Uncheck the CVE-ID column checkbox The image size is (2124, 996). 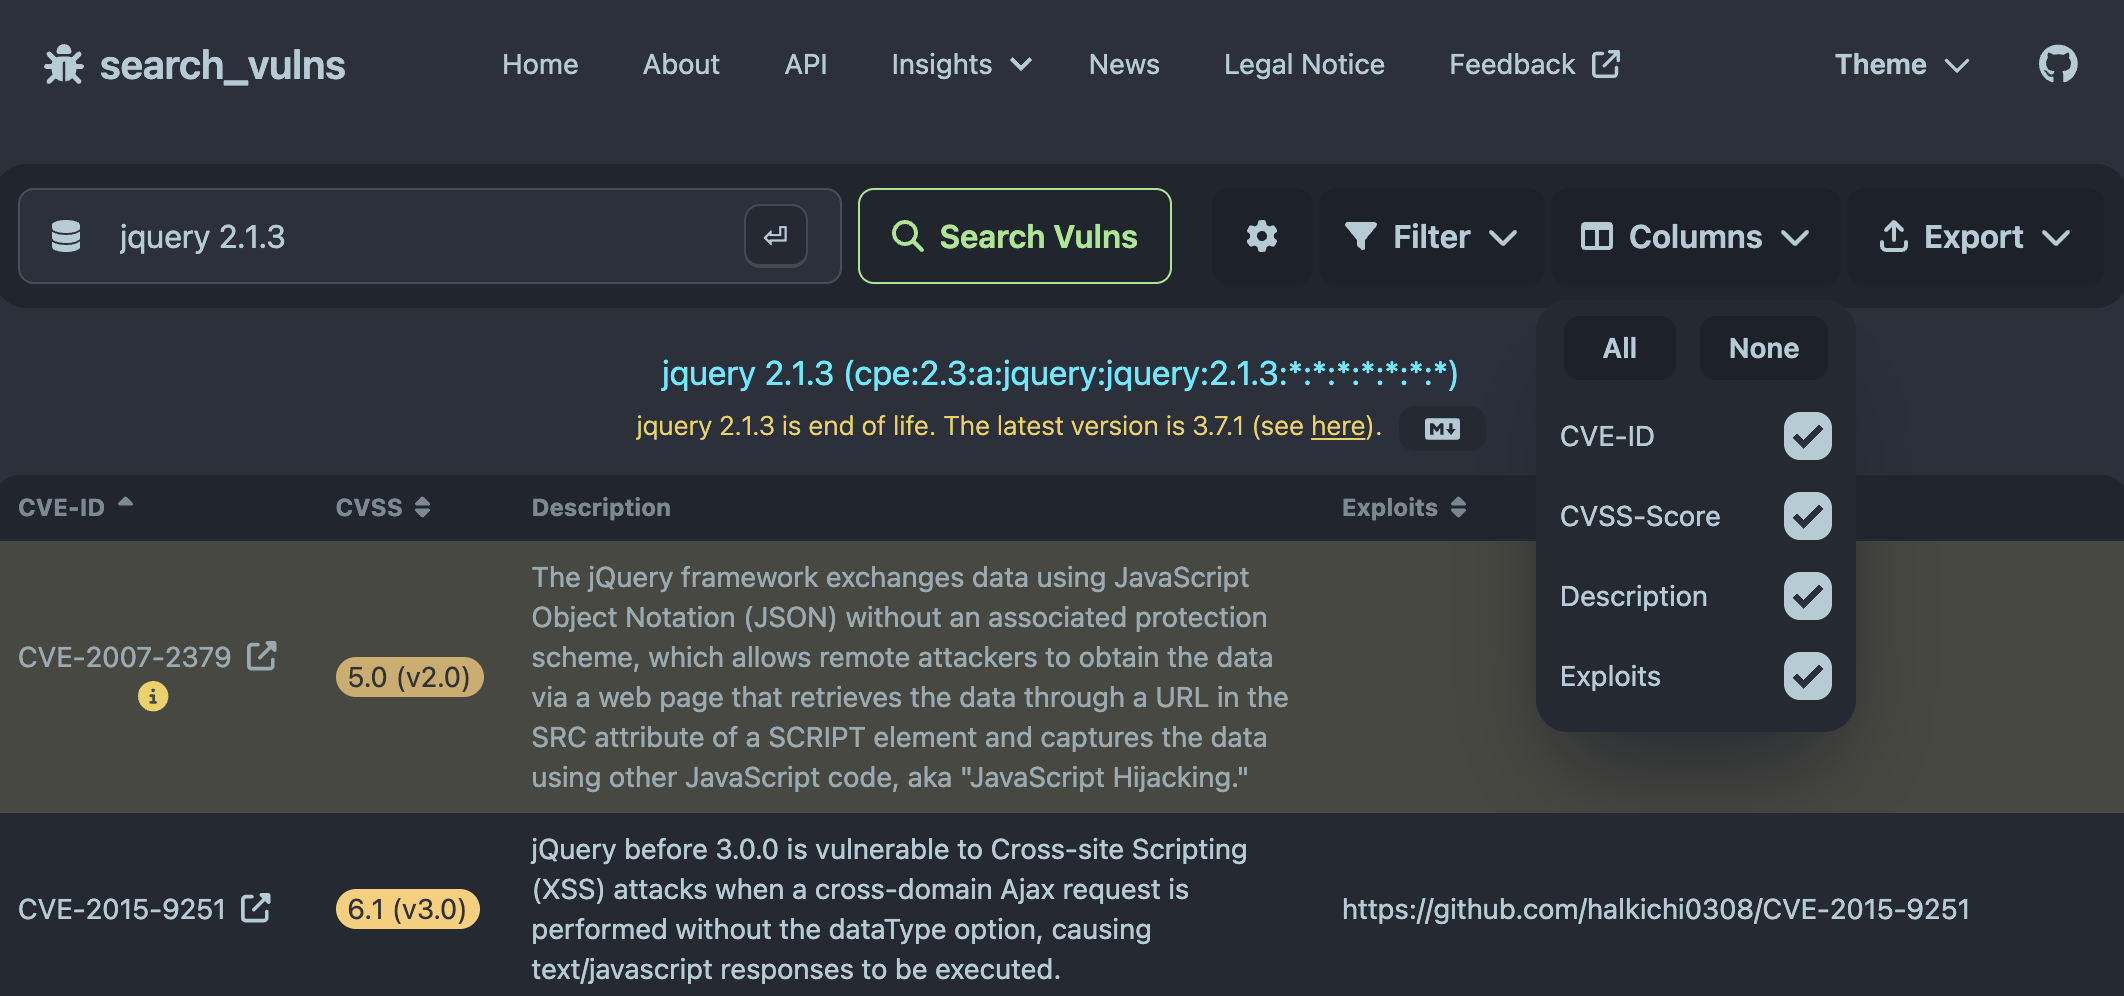click(x=1807, y=436)
